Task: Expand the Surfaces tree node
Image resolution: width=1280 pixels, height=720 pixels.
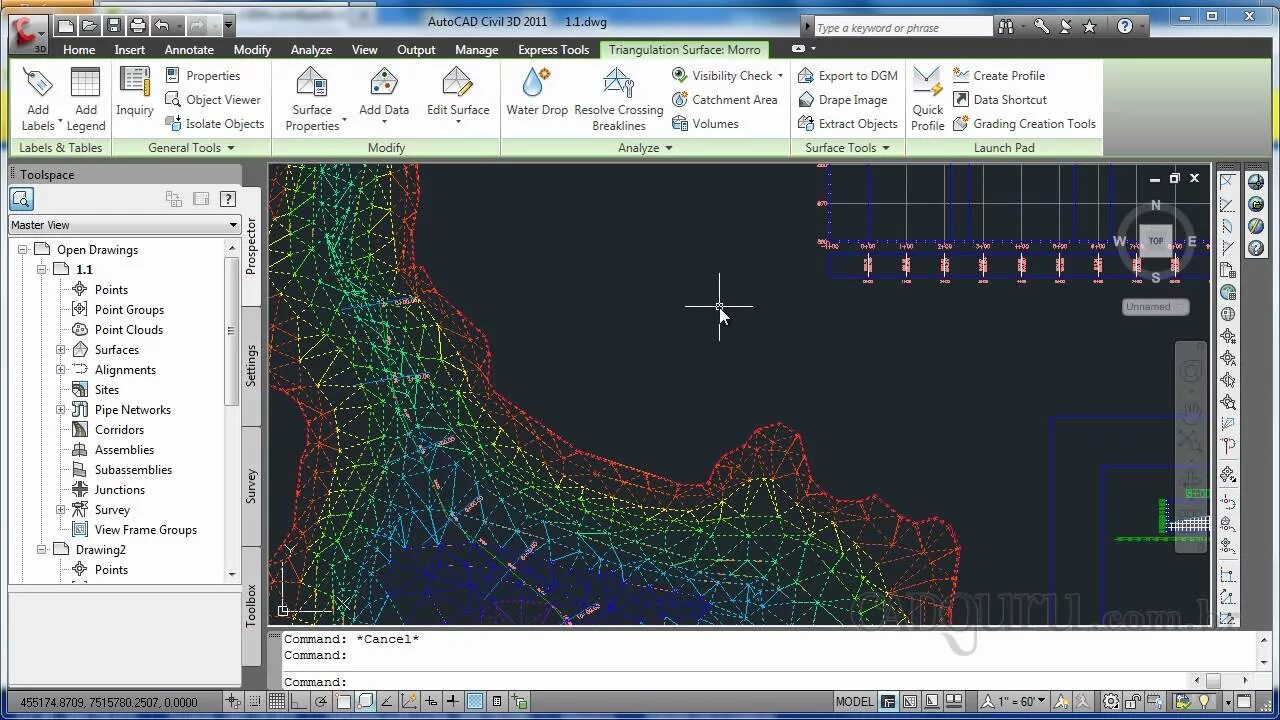Action: click(61, 350)
